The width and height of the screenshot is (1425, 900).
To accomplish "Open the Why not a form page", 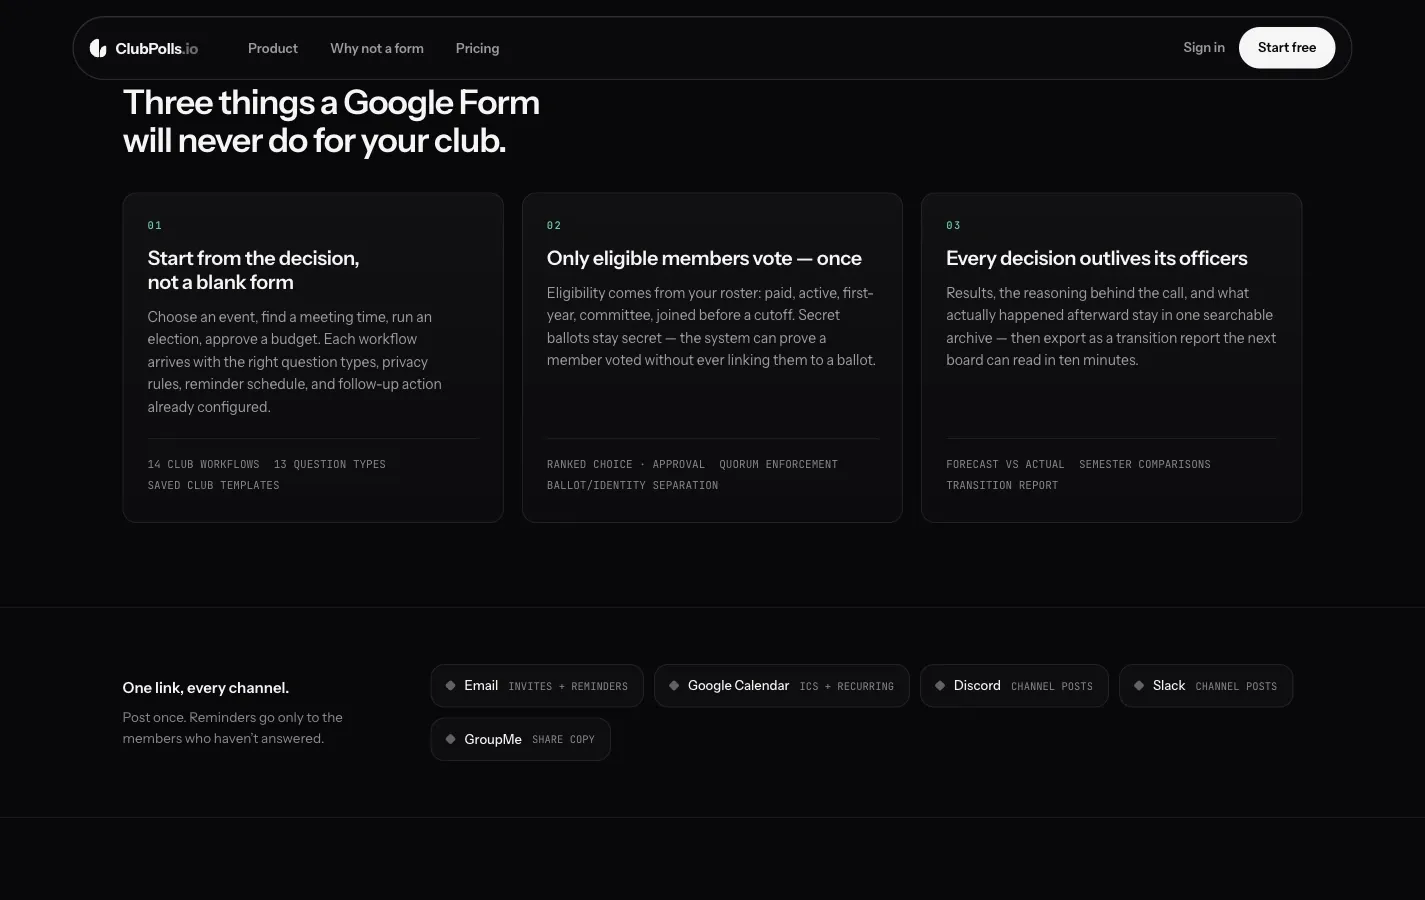I will [377, 48].
